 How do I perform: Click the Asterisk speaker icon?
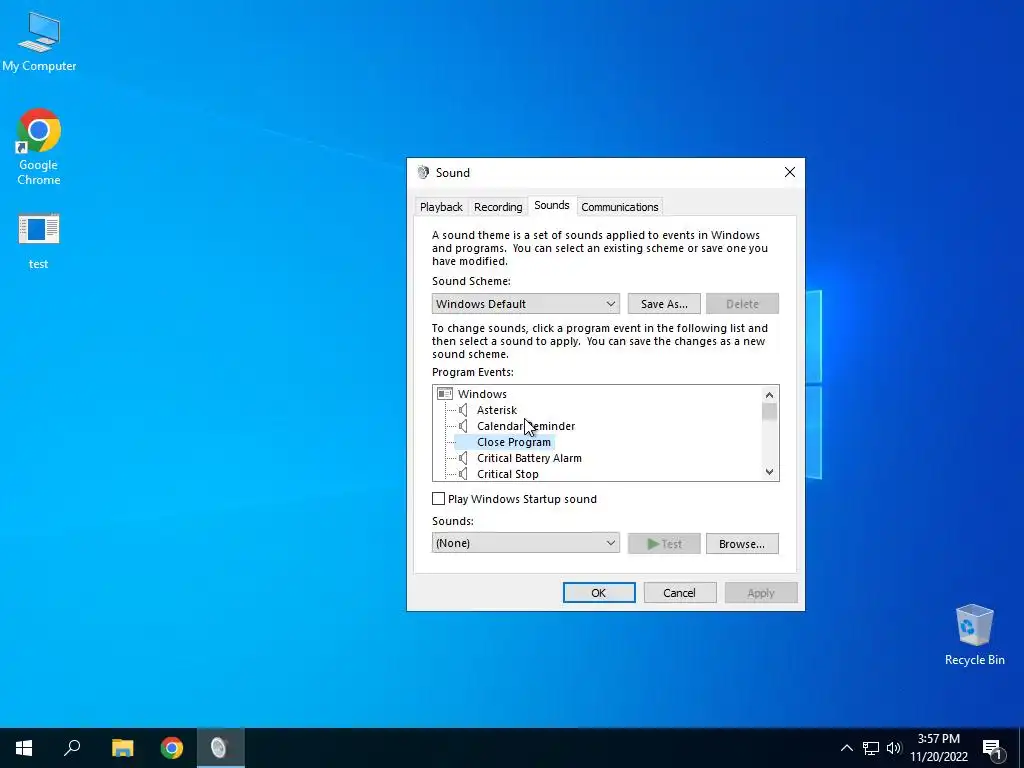click(x=463, y=410)
